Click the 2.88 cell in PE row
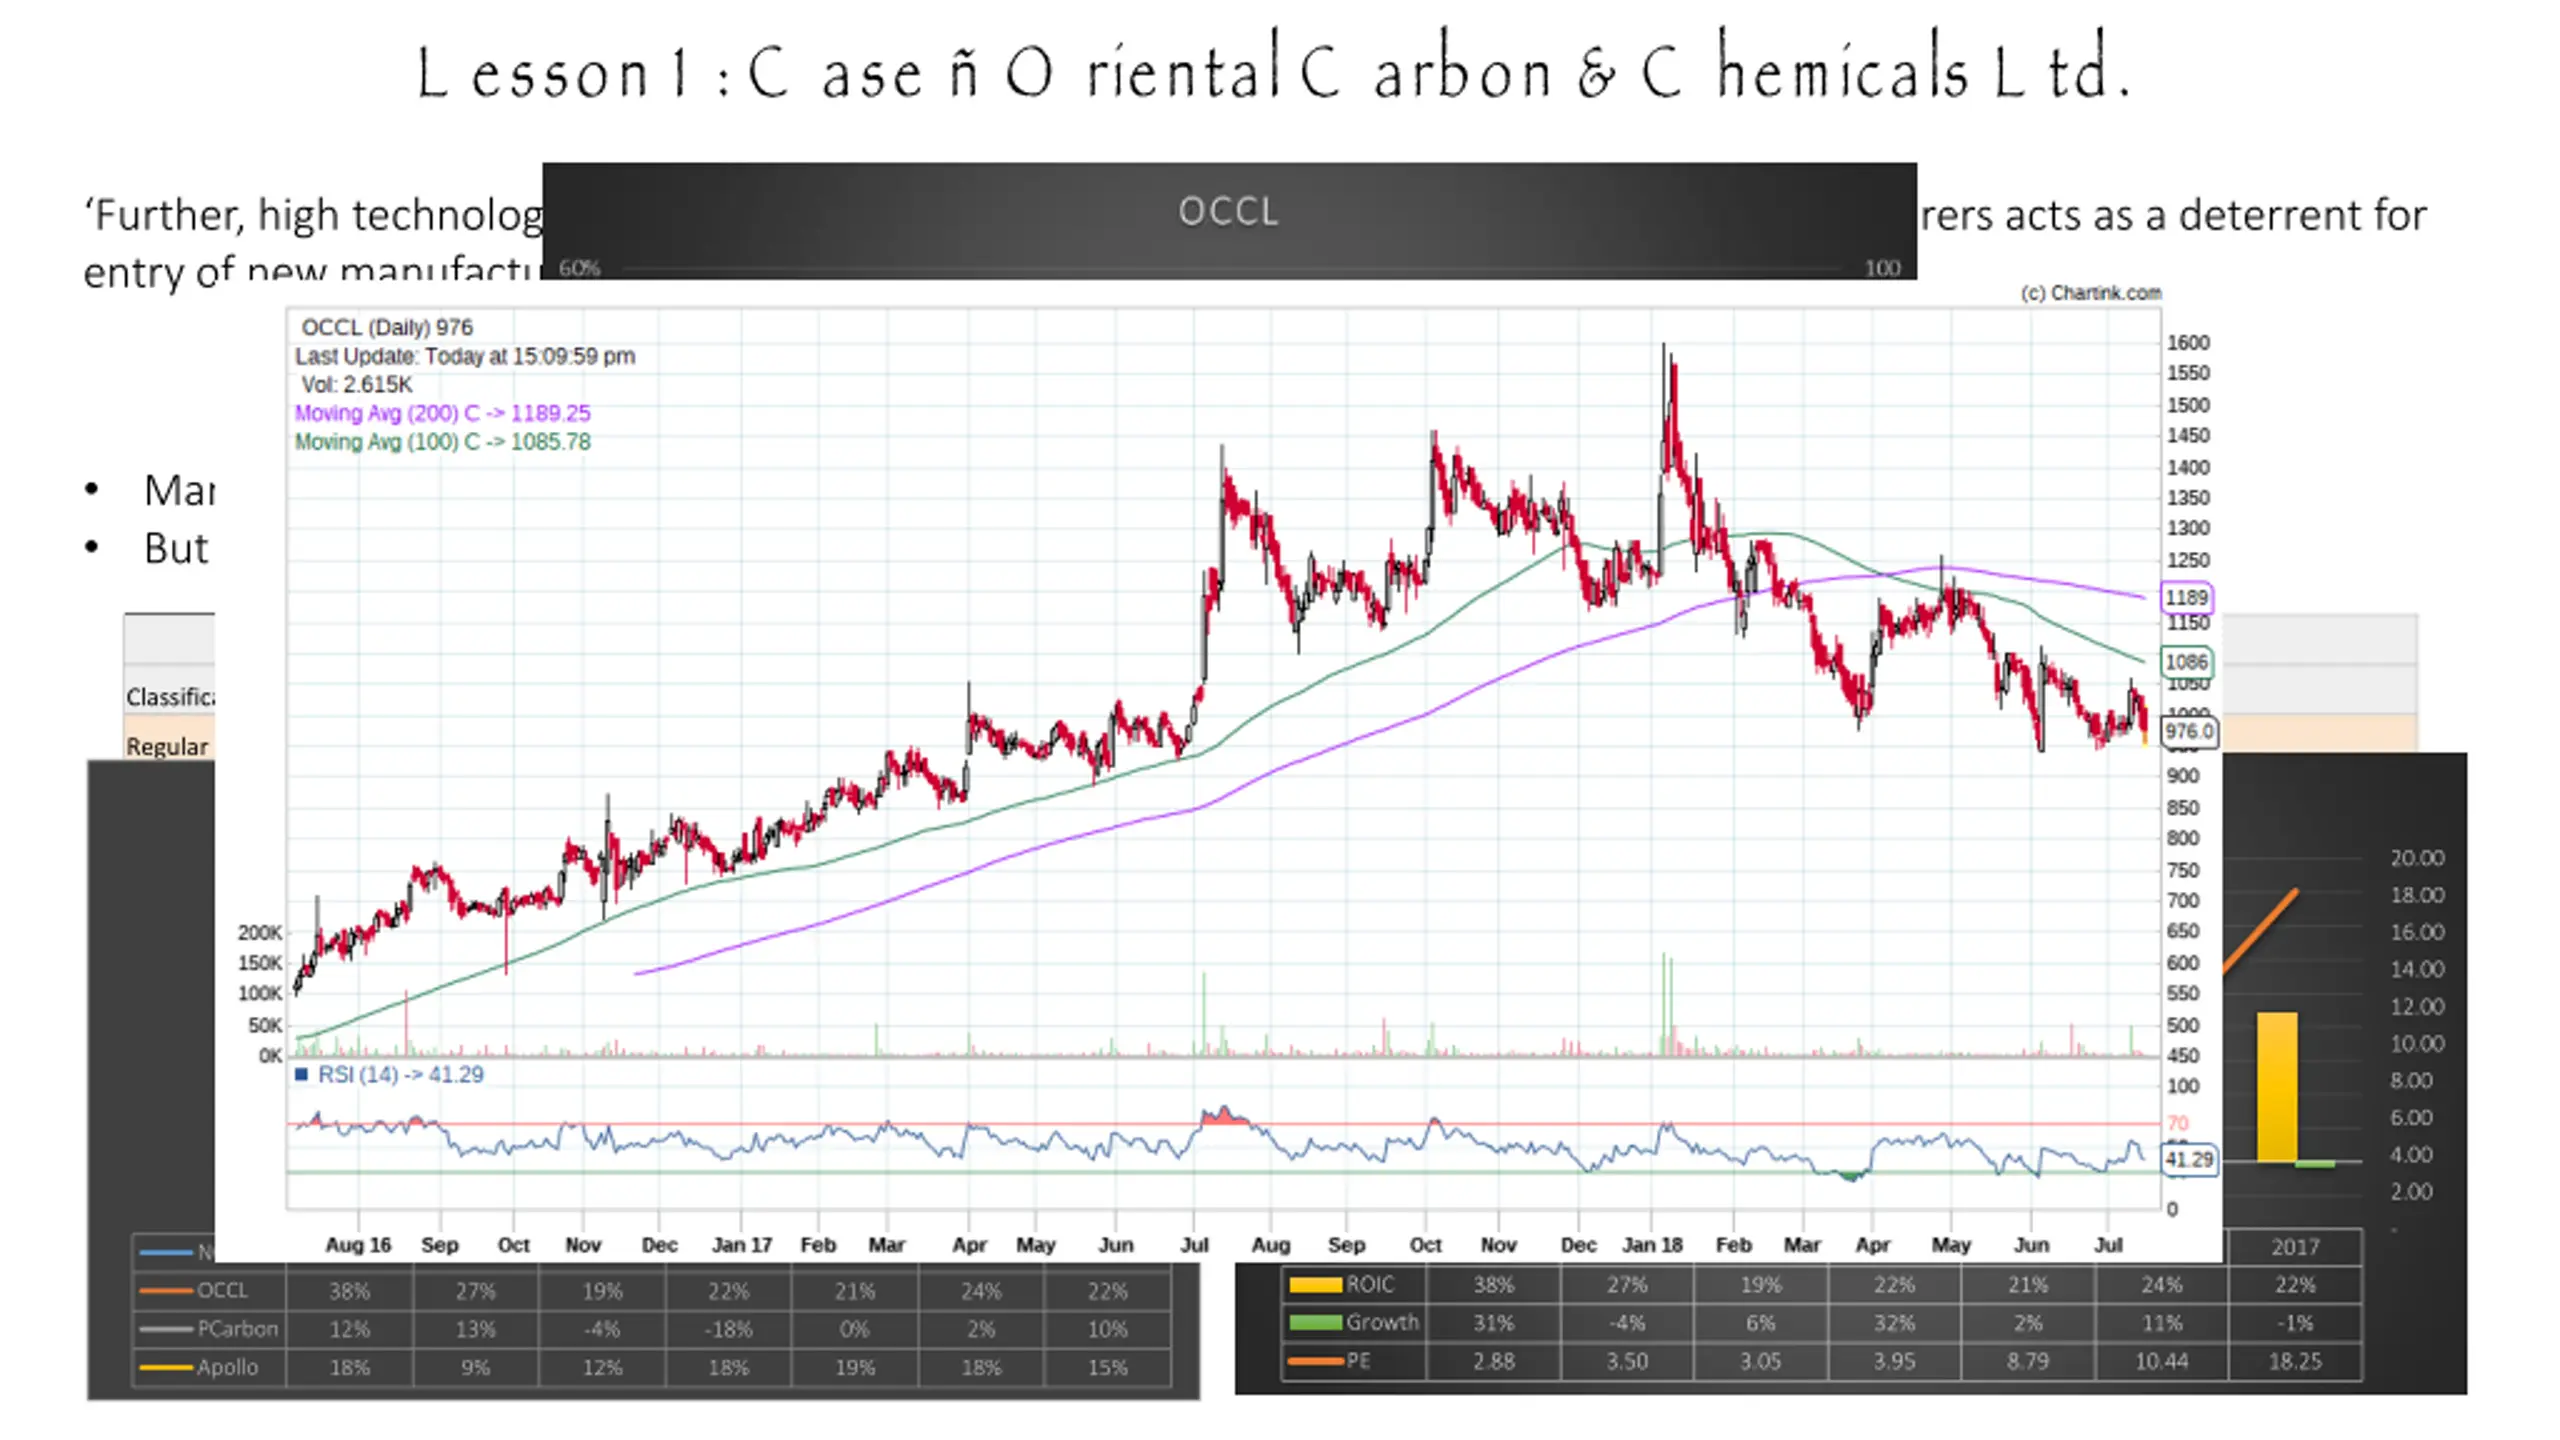The height and width of the screenshot is (1440, 2560). pos(1493,1361)
